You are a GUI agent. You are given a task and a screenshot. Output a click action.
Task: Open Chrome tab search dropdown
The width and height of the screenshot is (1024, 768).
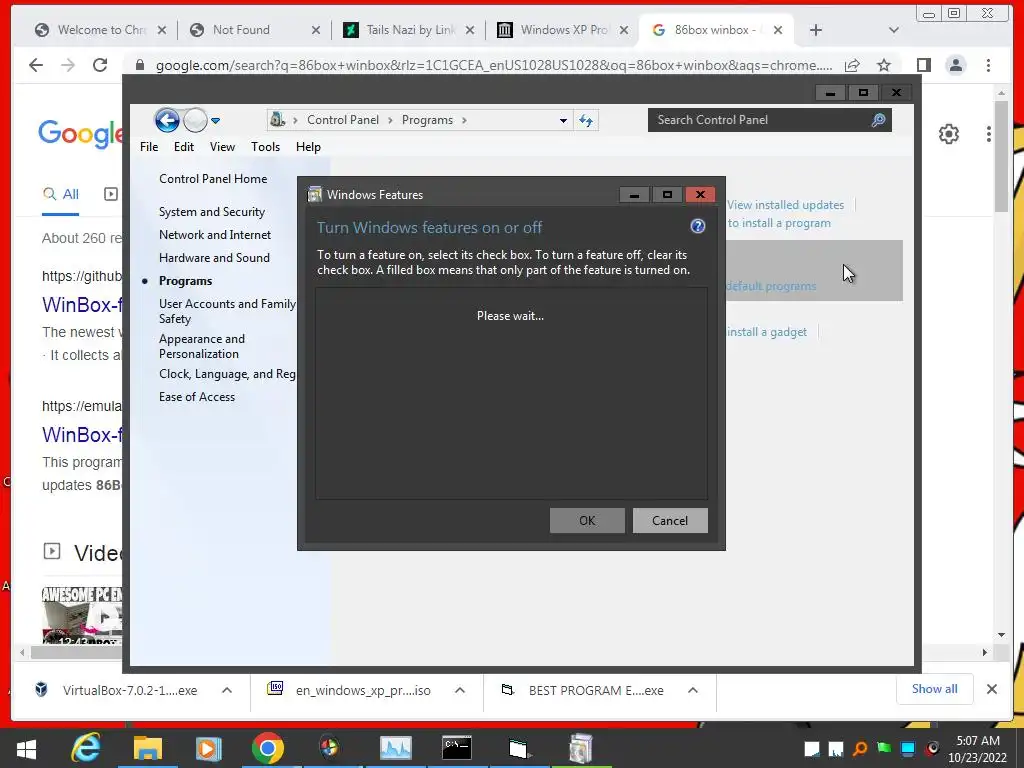[894, 30]
